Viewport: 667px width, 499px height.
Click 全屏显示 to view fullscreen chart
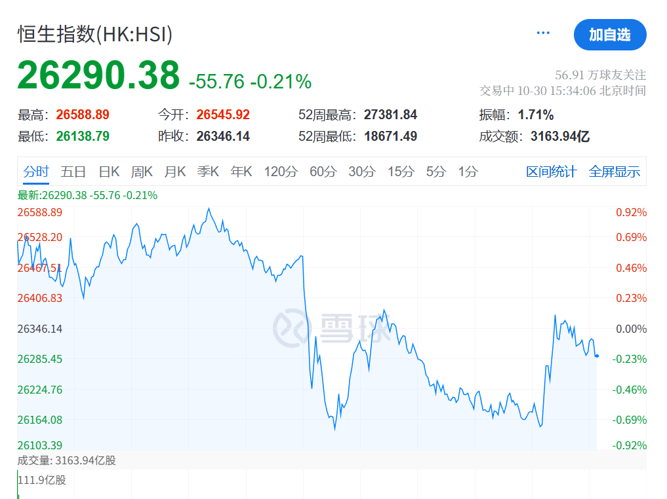point(614,171)
